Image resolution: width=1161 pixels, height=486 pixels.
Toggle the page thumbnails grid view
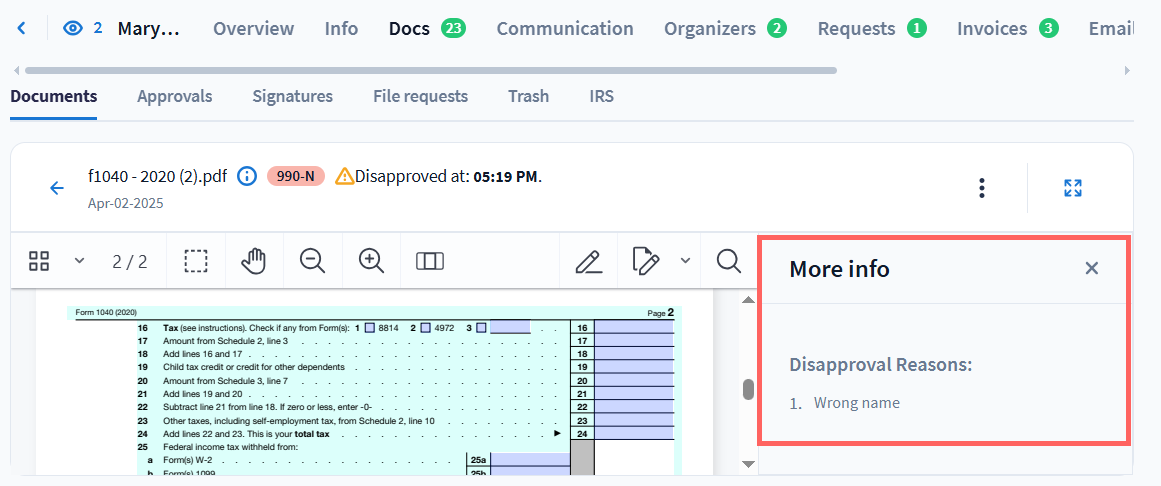tap(39, 261)
